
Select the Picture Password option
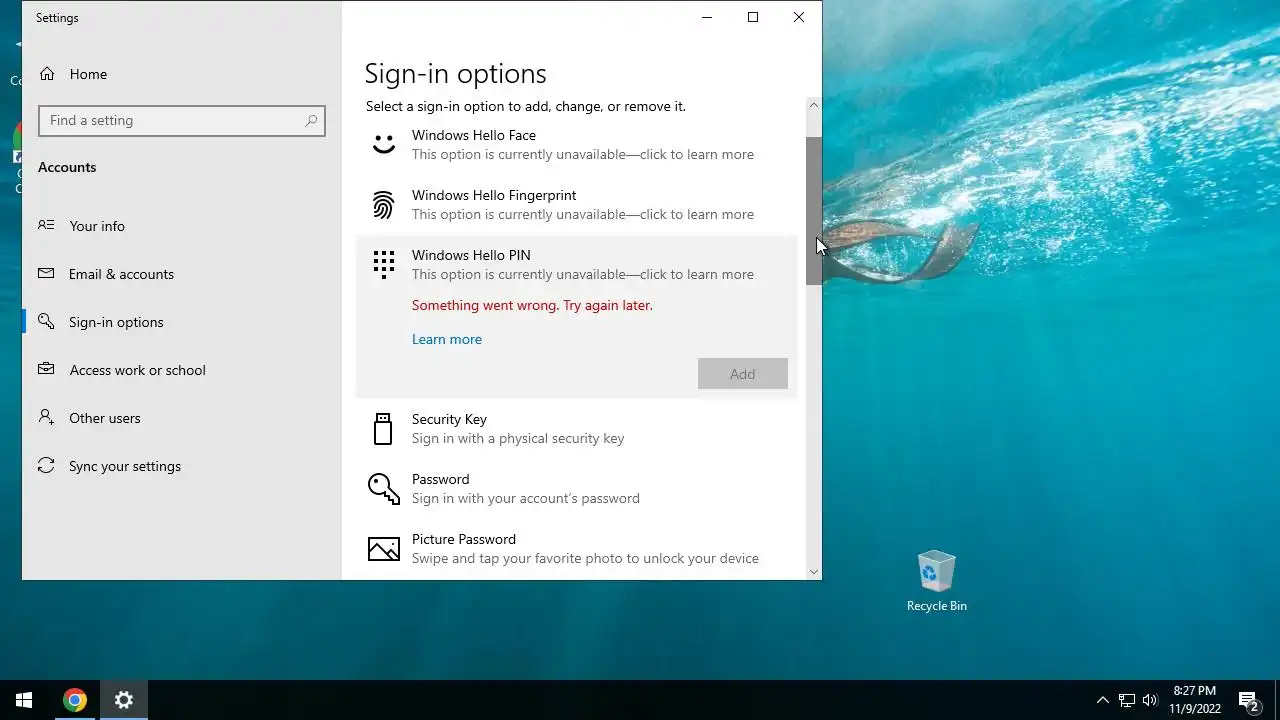point(577,549)
